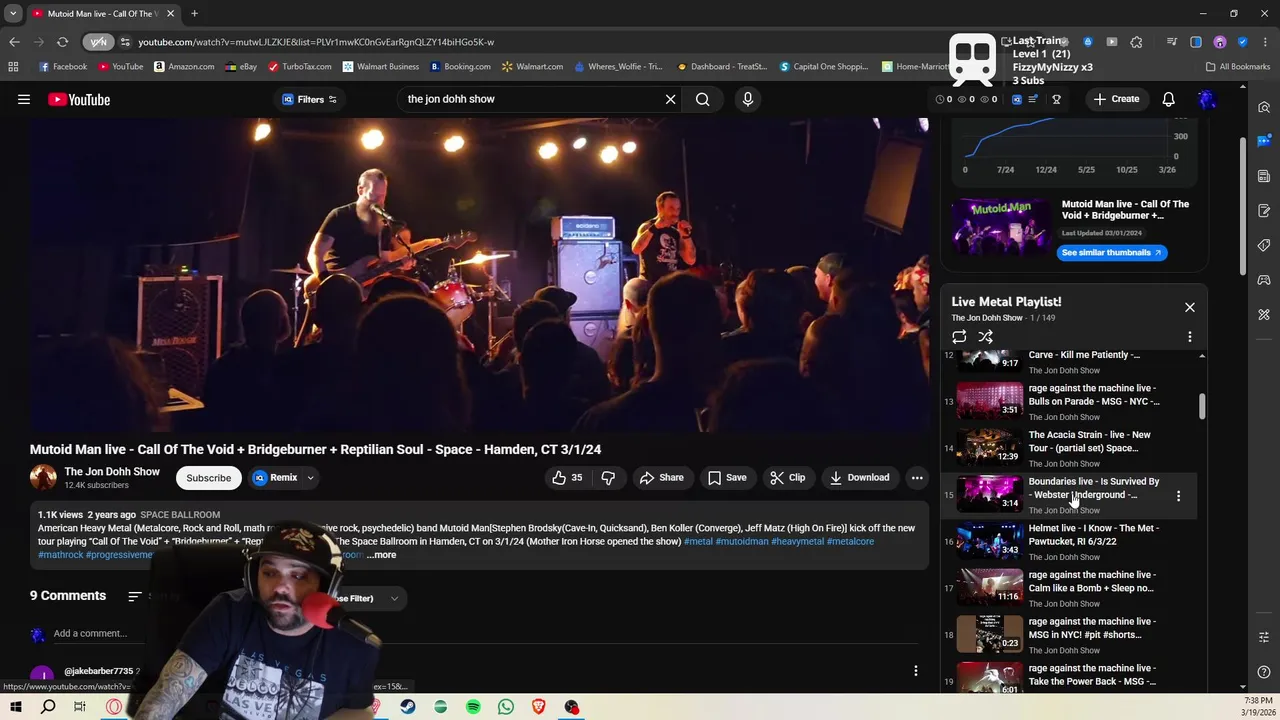1280x720 pixels.
Task: Play The Acacia Strain live New Tour
Action: [x=1070, y=448]
